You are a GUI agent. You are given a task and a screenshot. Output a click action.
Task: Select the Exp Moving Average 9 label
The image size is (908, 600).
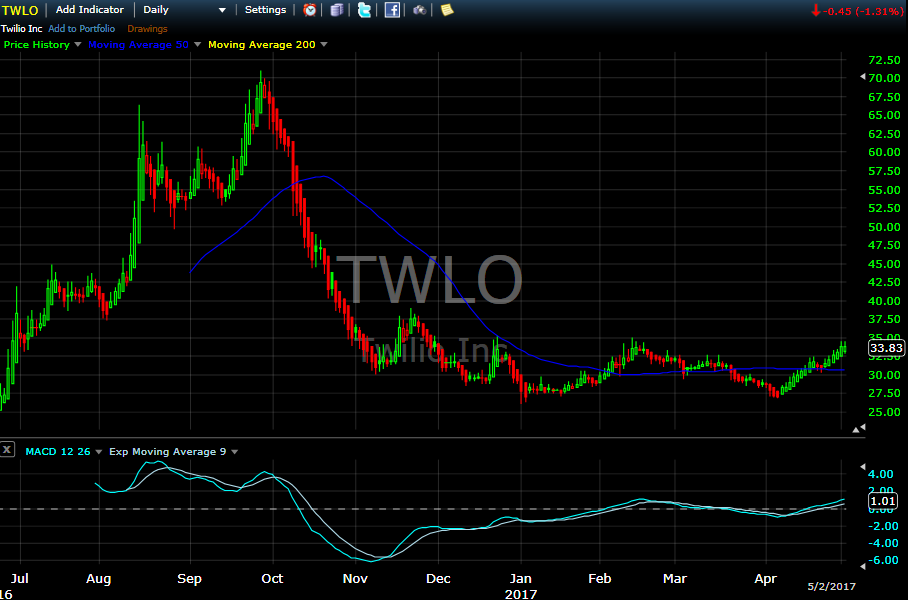167,452
